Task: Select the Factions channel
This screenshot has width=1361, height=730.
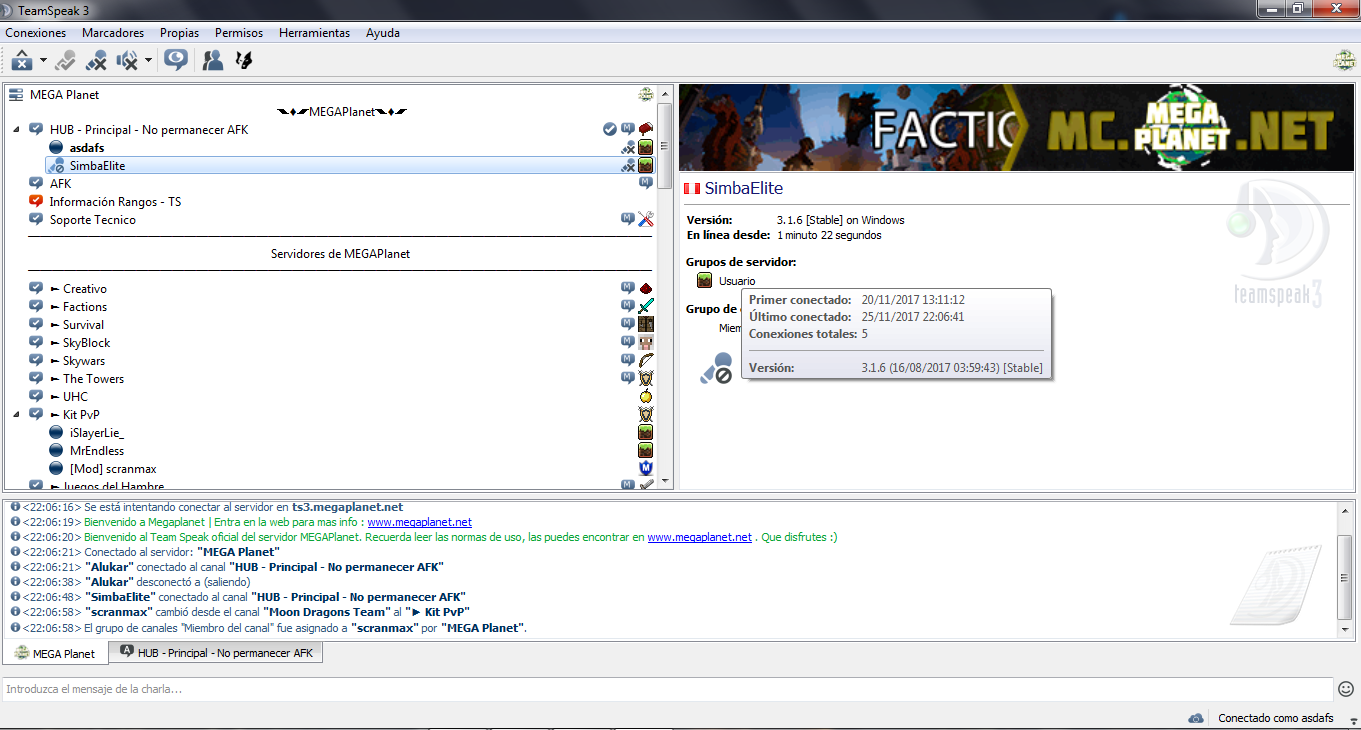Action: pos(78,307)
